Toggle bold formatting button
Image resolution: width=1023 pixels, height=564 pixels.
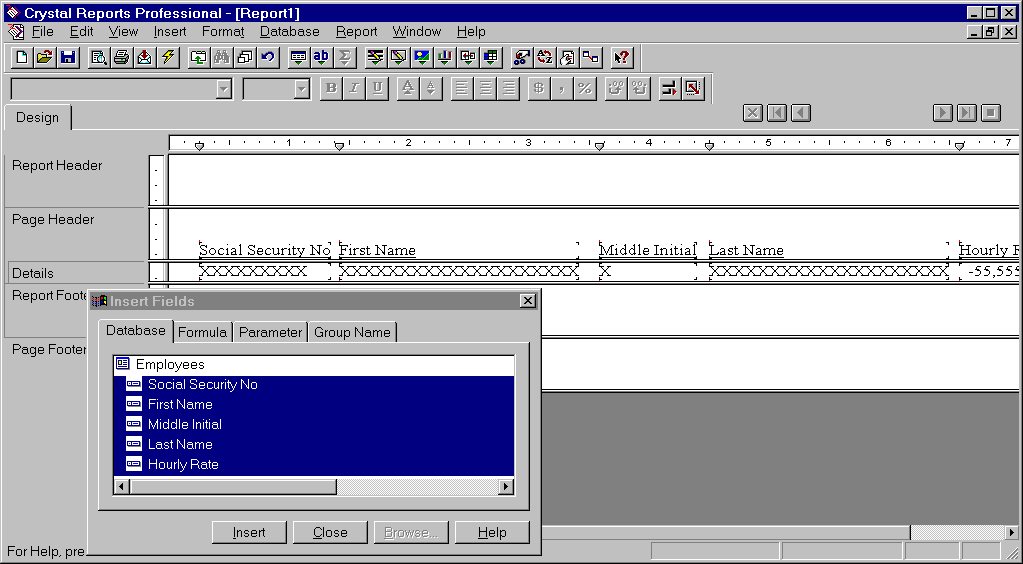331,89
